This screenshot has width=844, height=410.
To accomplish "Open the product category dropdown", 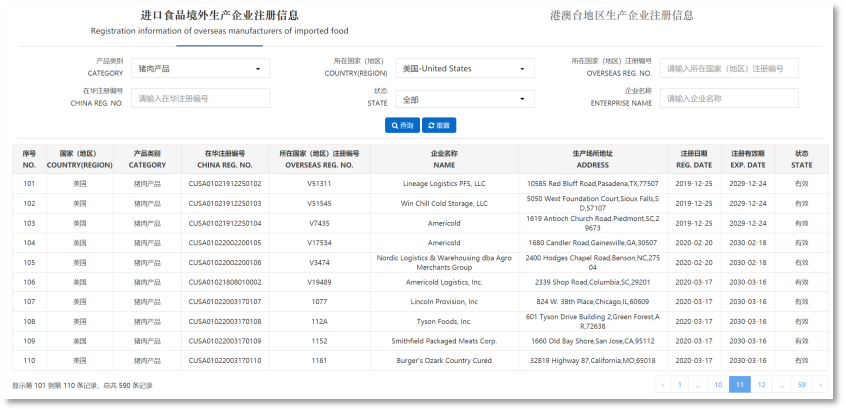I will click(200, 68).
